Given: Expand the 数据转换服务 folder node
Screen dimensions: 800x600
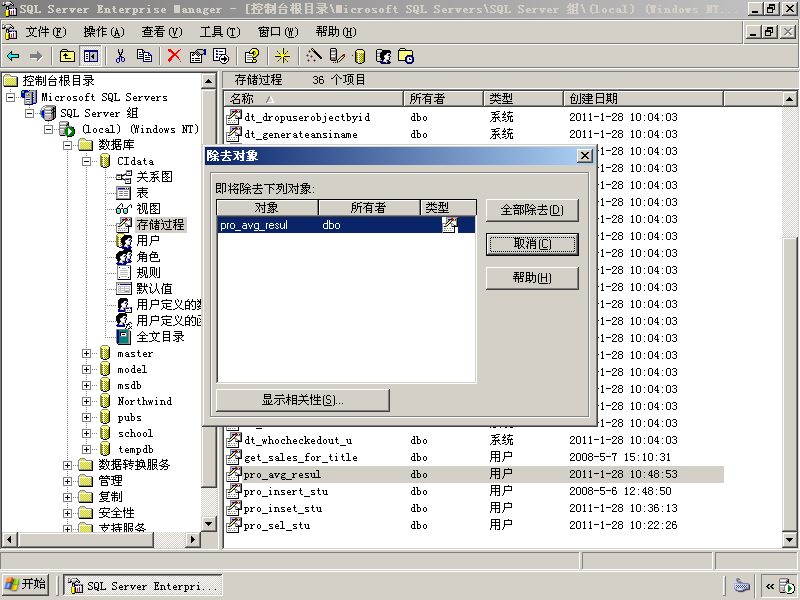Looking at the screenshot, I should coord(67,465).
